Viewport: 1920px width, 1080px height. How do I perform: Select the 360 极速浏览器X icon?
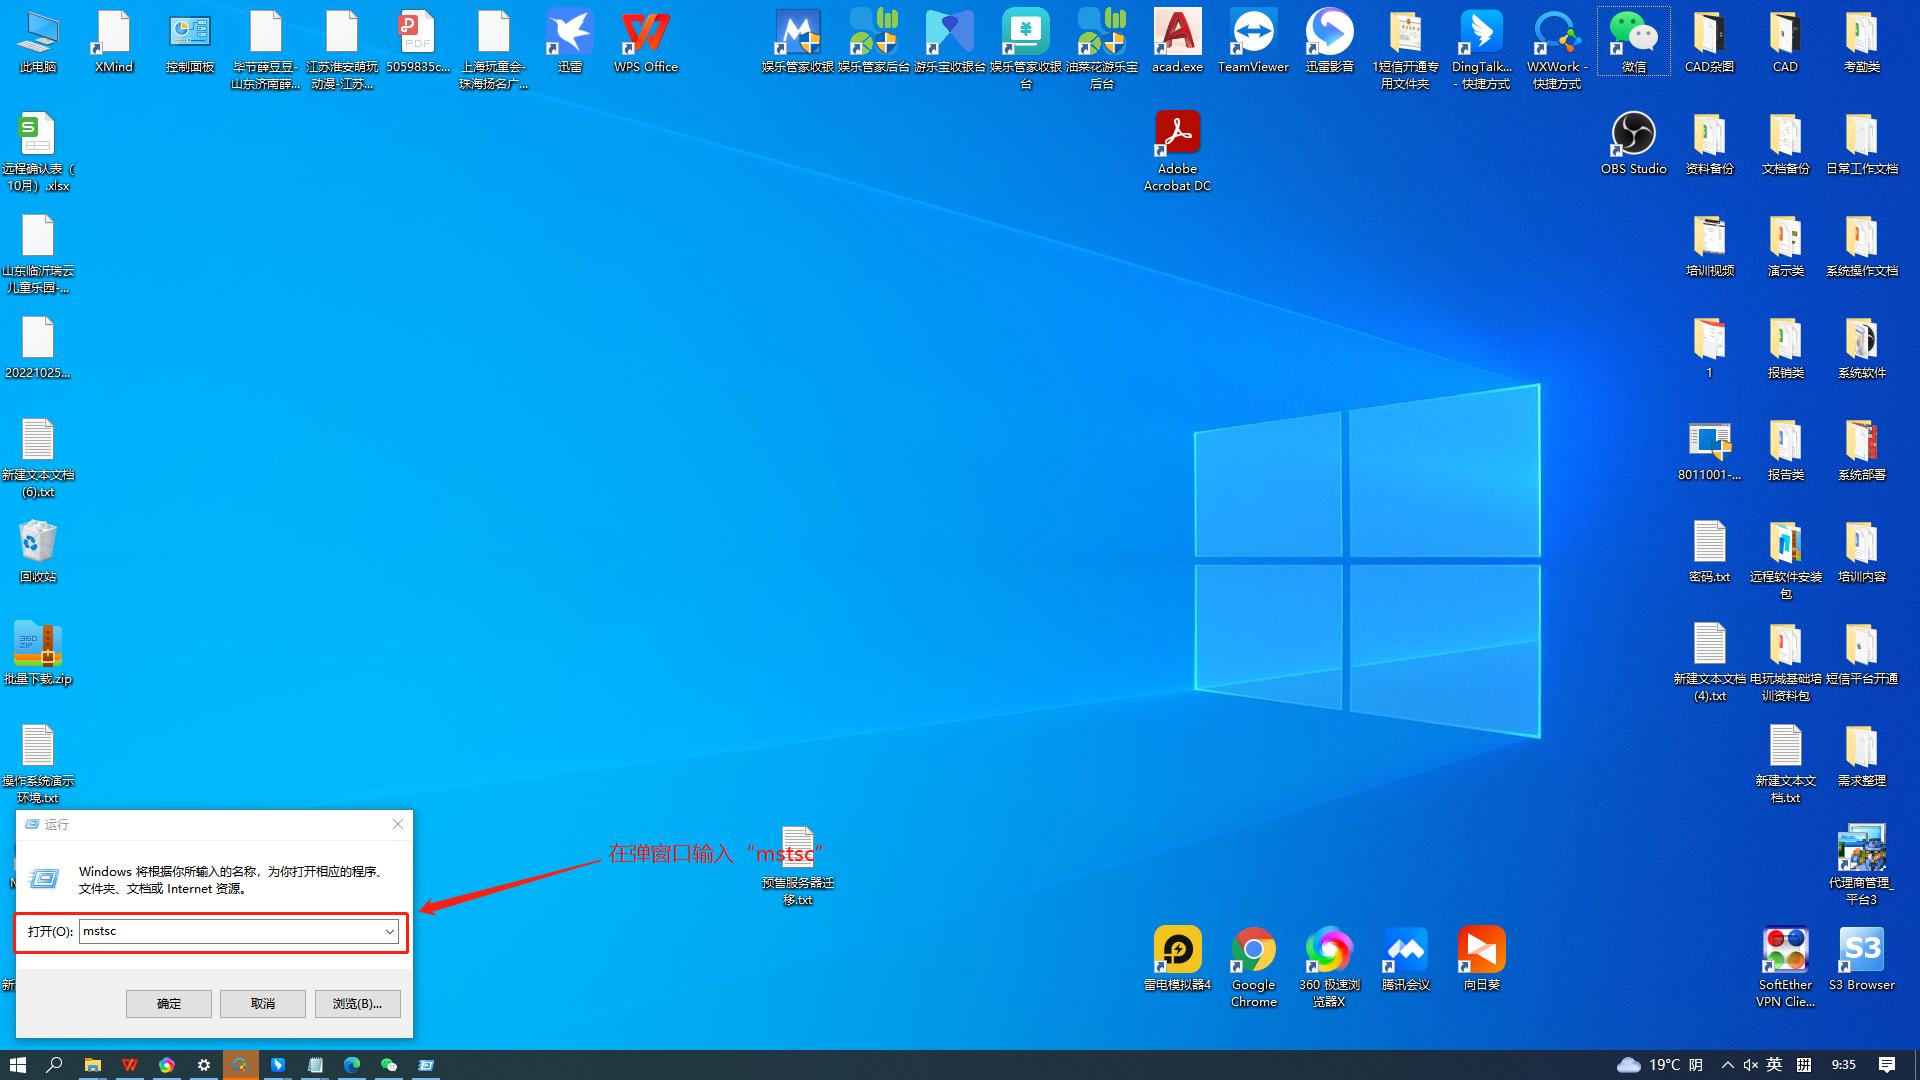tap(1330, 968)
